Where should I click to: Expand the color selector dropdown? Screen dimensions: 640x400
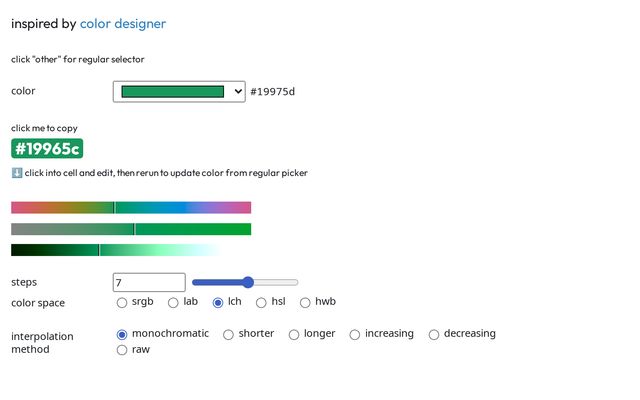(179, 92)
